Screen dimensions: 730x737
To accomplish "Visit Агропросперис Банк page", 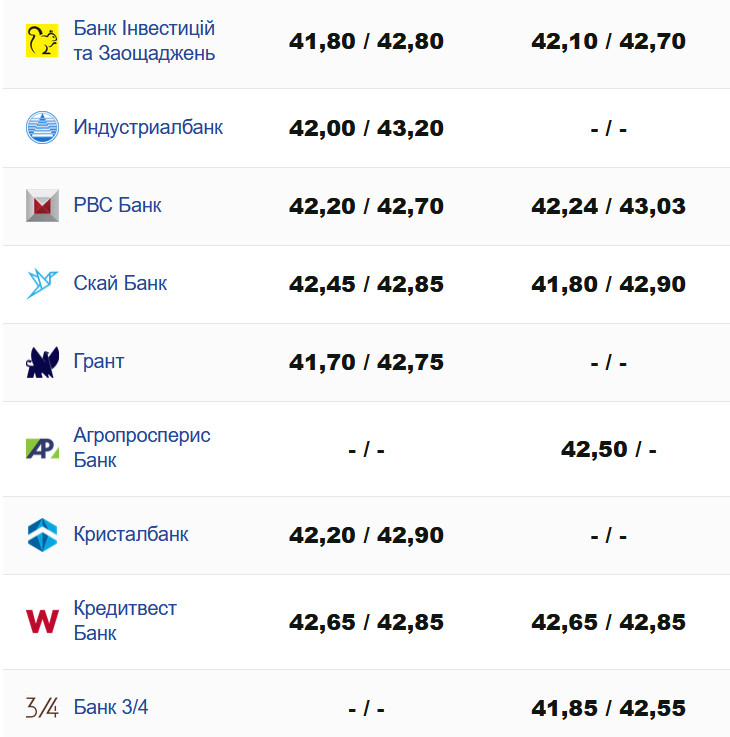I will click(142, 448).
